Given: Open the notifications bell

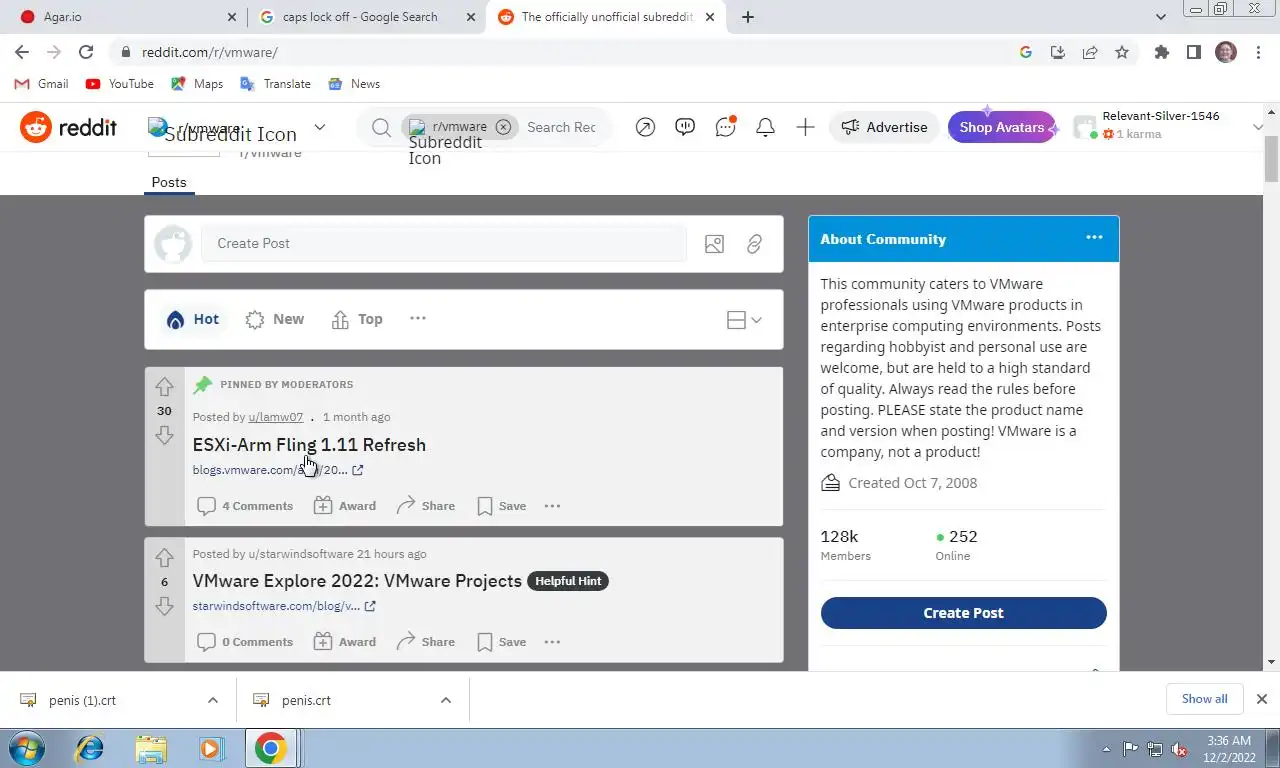Looking at the screenshot, I should pyautogui.click(x=765, y=127).
